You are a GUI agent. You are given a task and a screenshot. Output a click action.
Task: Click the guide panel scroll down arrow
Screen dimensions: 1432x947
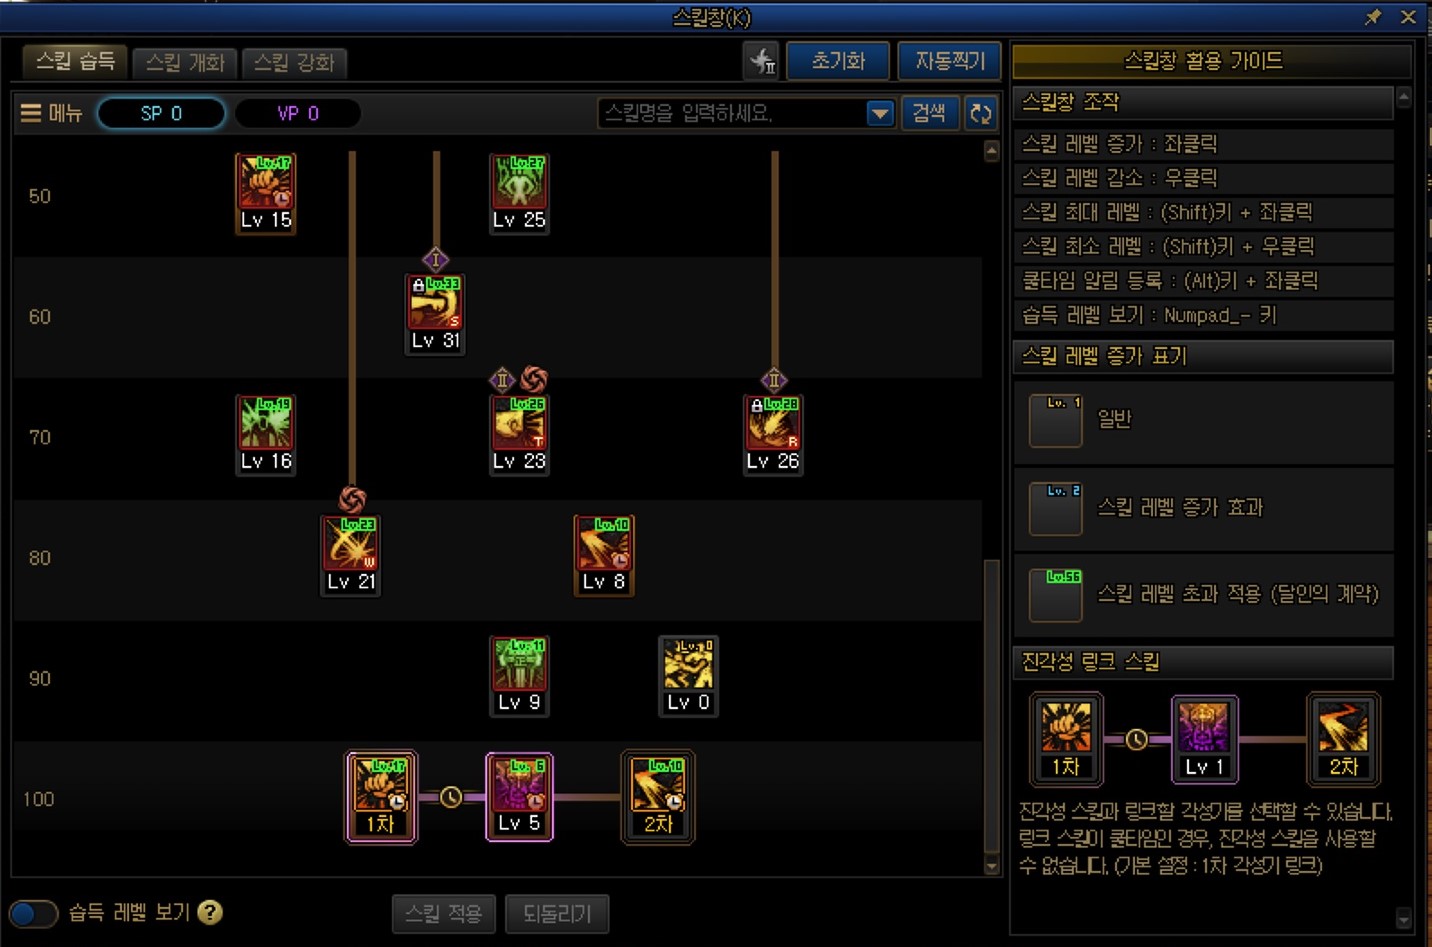1404,918
